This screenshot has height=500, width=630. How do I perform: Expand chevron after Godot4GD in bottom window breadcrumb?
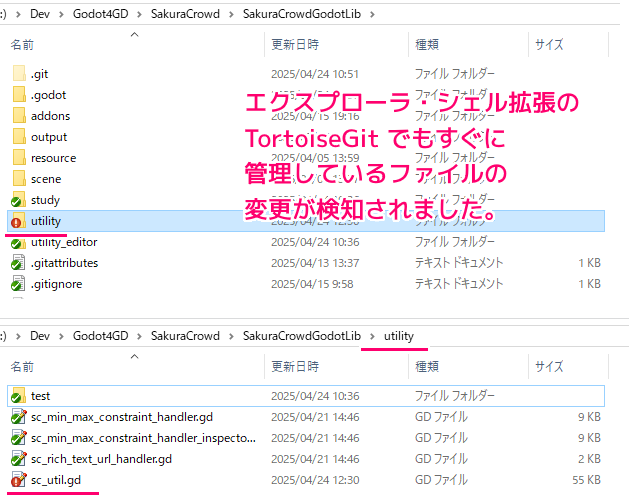point(139,336)
